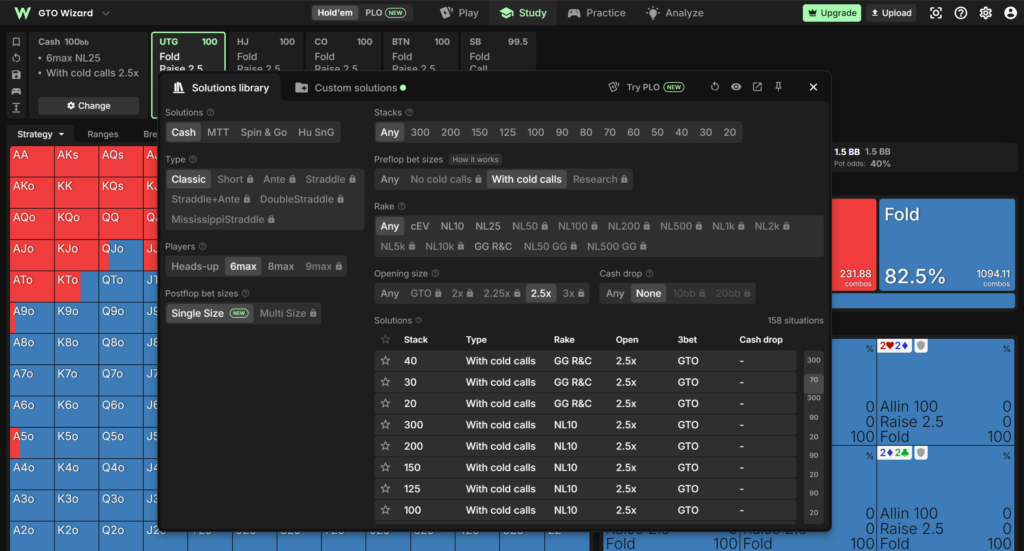Open the stack 200 NL10 solution row

585,447
